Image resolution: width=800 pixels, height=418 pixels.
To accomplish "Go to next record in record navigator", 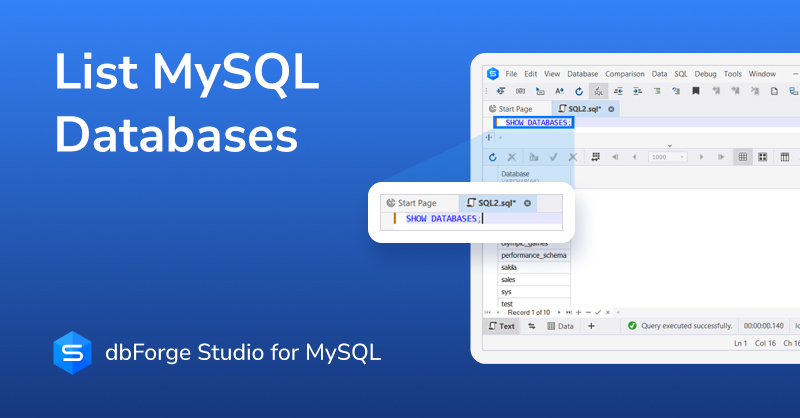I will [x=559, y=312].
